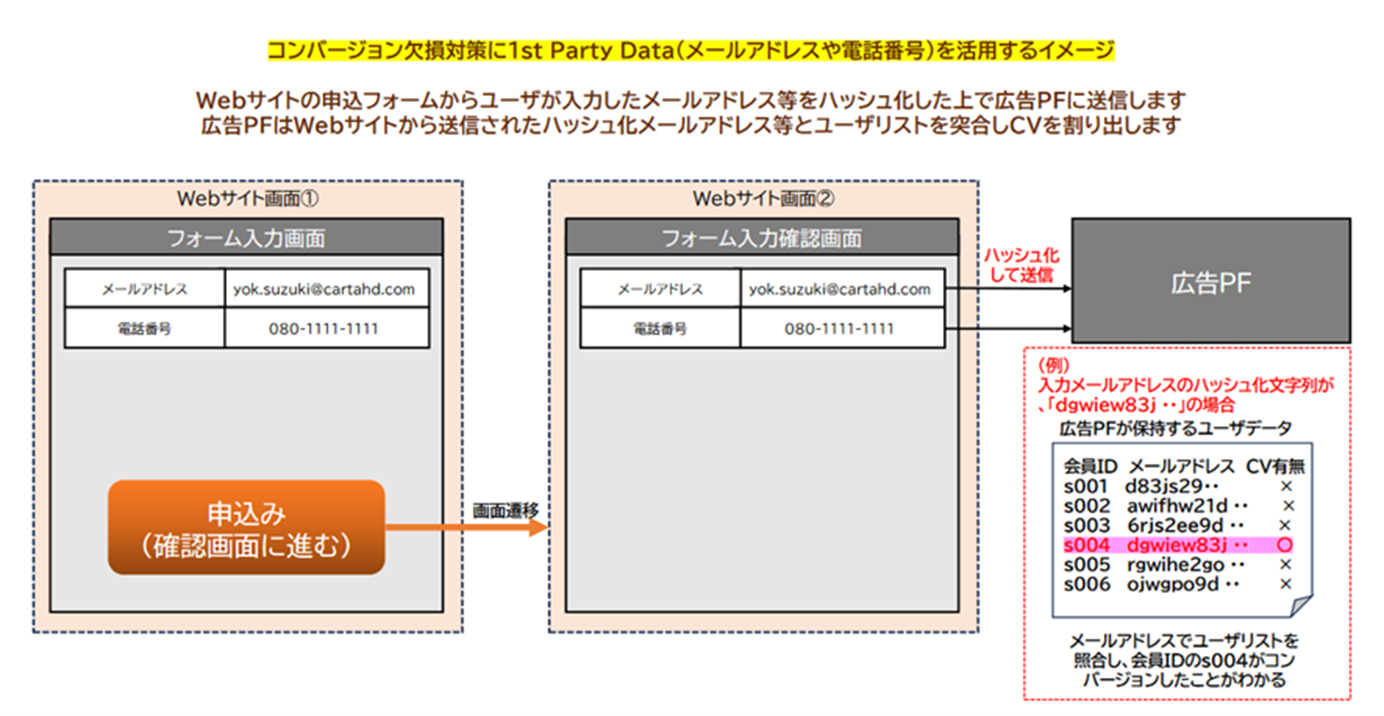The image size is (1384, 716).
Task: Click the red ハッシュ化して送信 label
Action: tap(1019, 265)
